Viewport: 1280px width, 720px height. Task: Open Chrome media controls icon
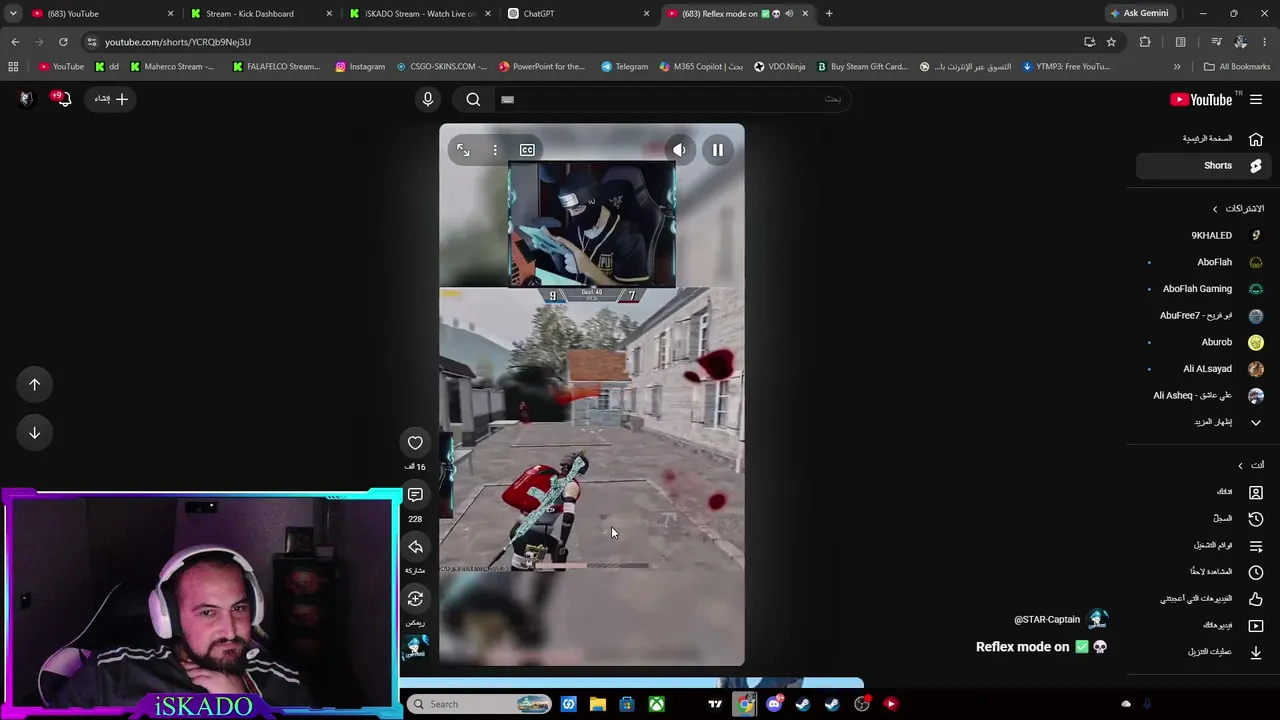pos(1216,42)
